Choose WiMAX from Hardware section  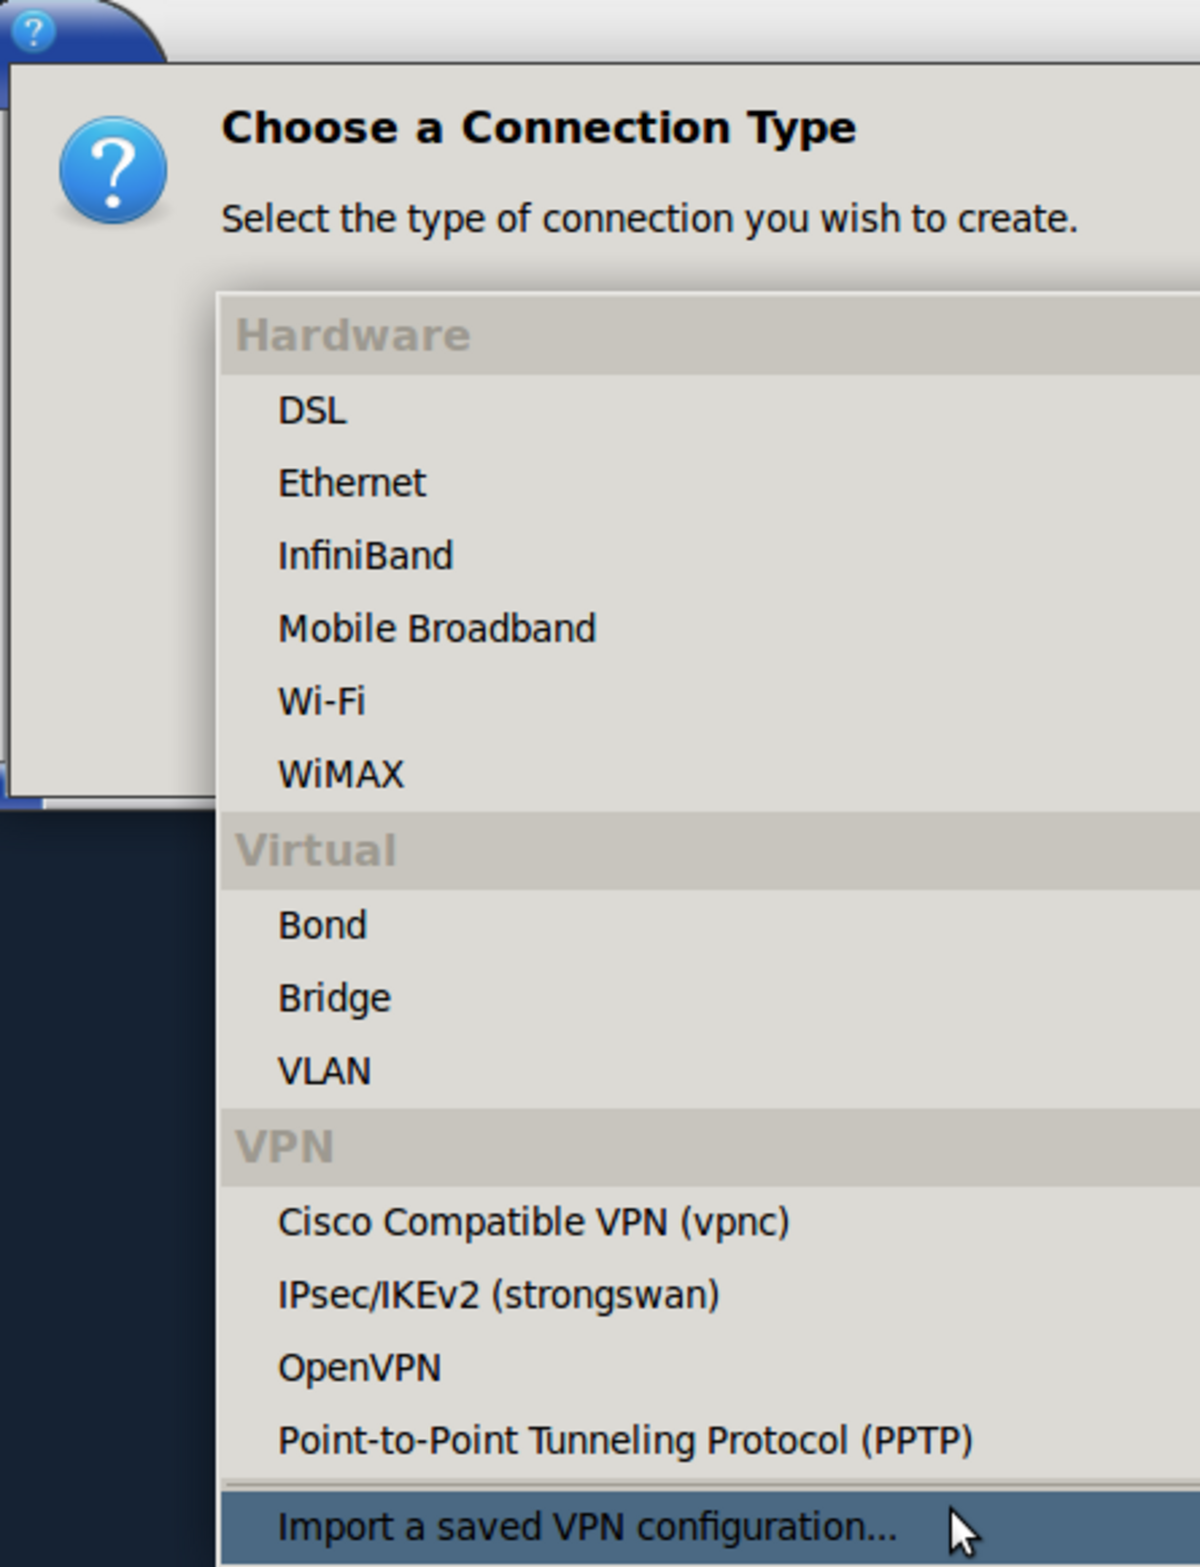341,775
